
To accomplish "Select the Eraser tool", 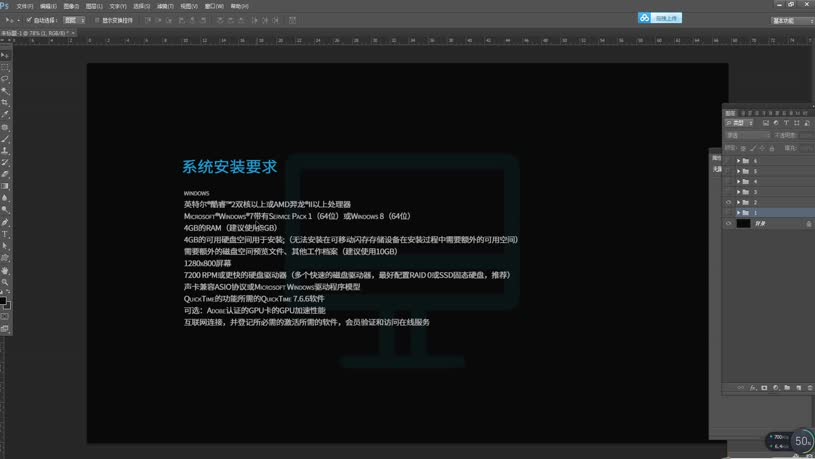I will (x=5, y=175).
